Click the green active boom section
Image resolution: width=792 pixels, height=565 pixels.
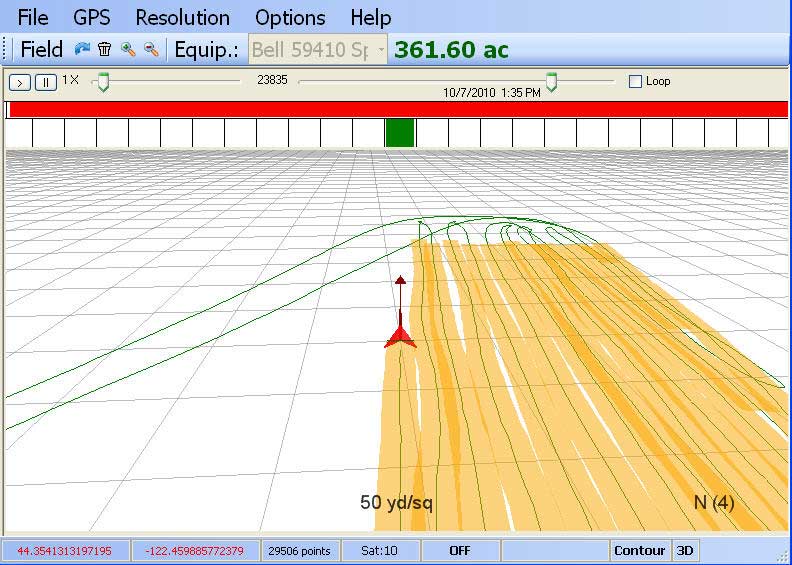(400, 132)
